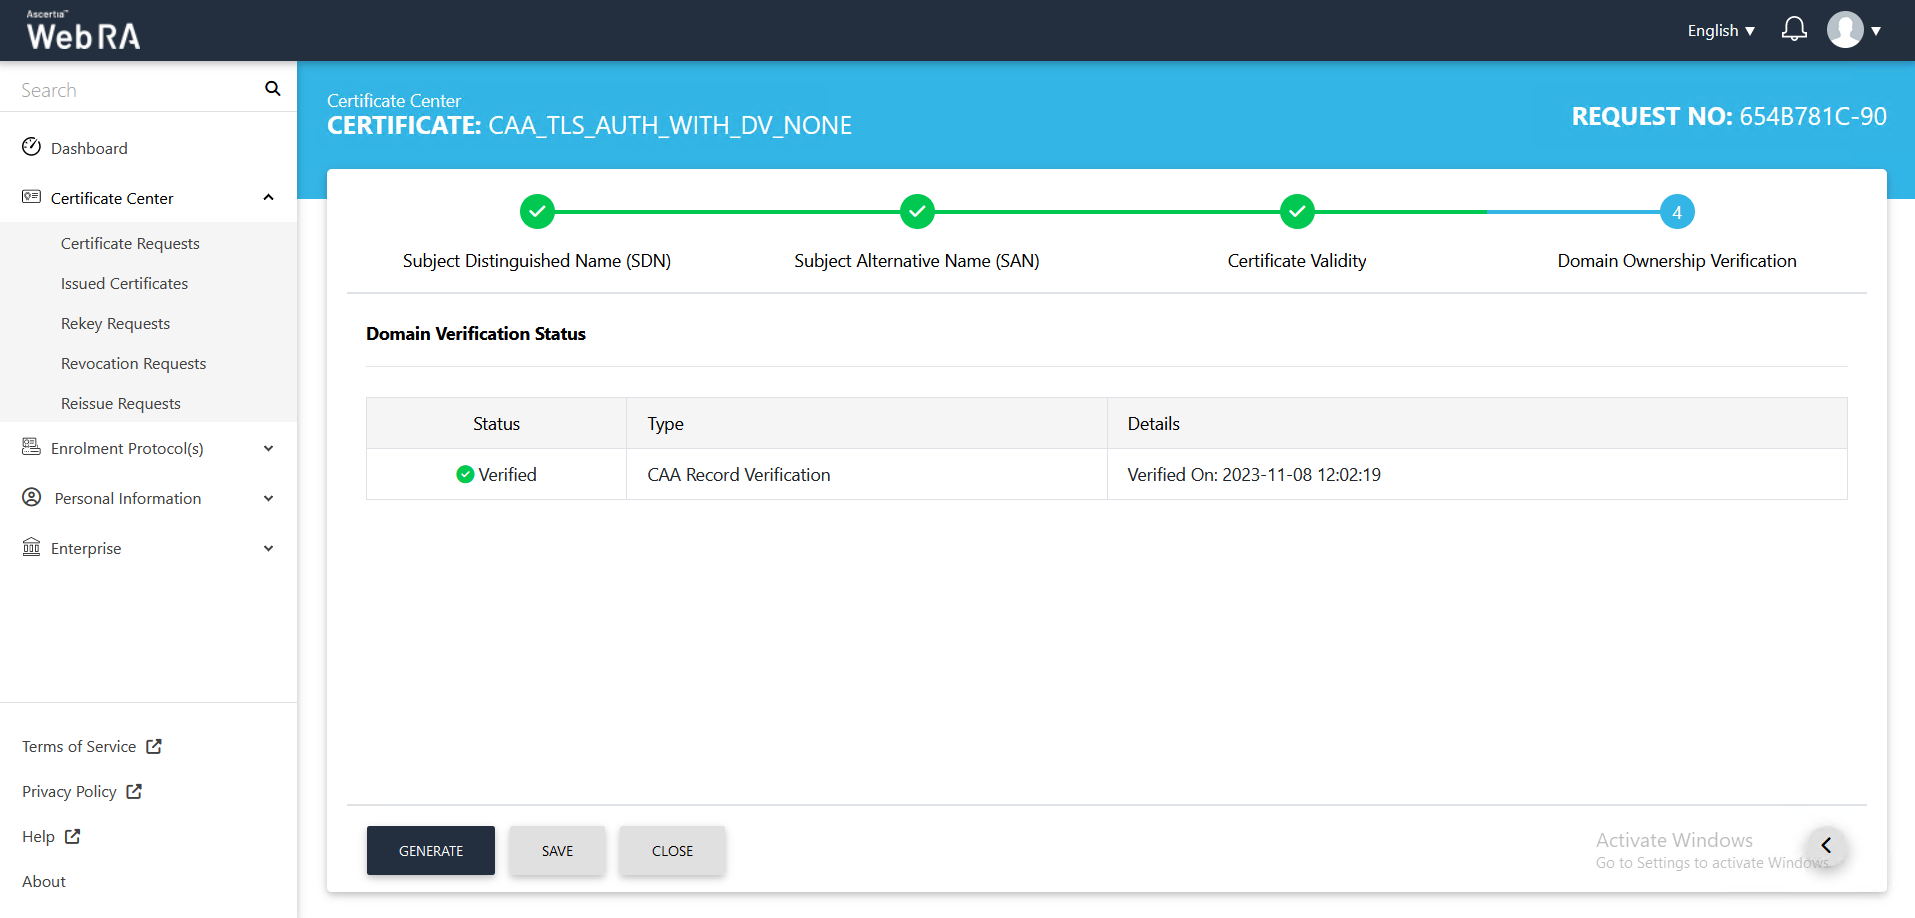Click the Terms of Service external link icon
Viewport: 1915px width, 918px height.
(154, 746)
